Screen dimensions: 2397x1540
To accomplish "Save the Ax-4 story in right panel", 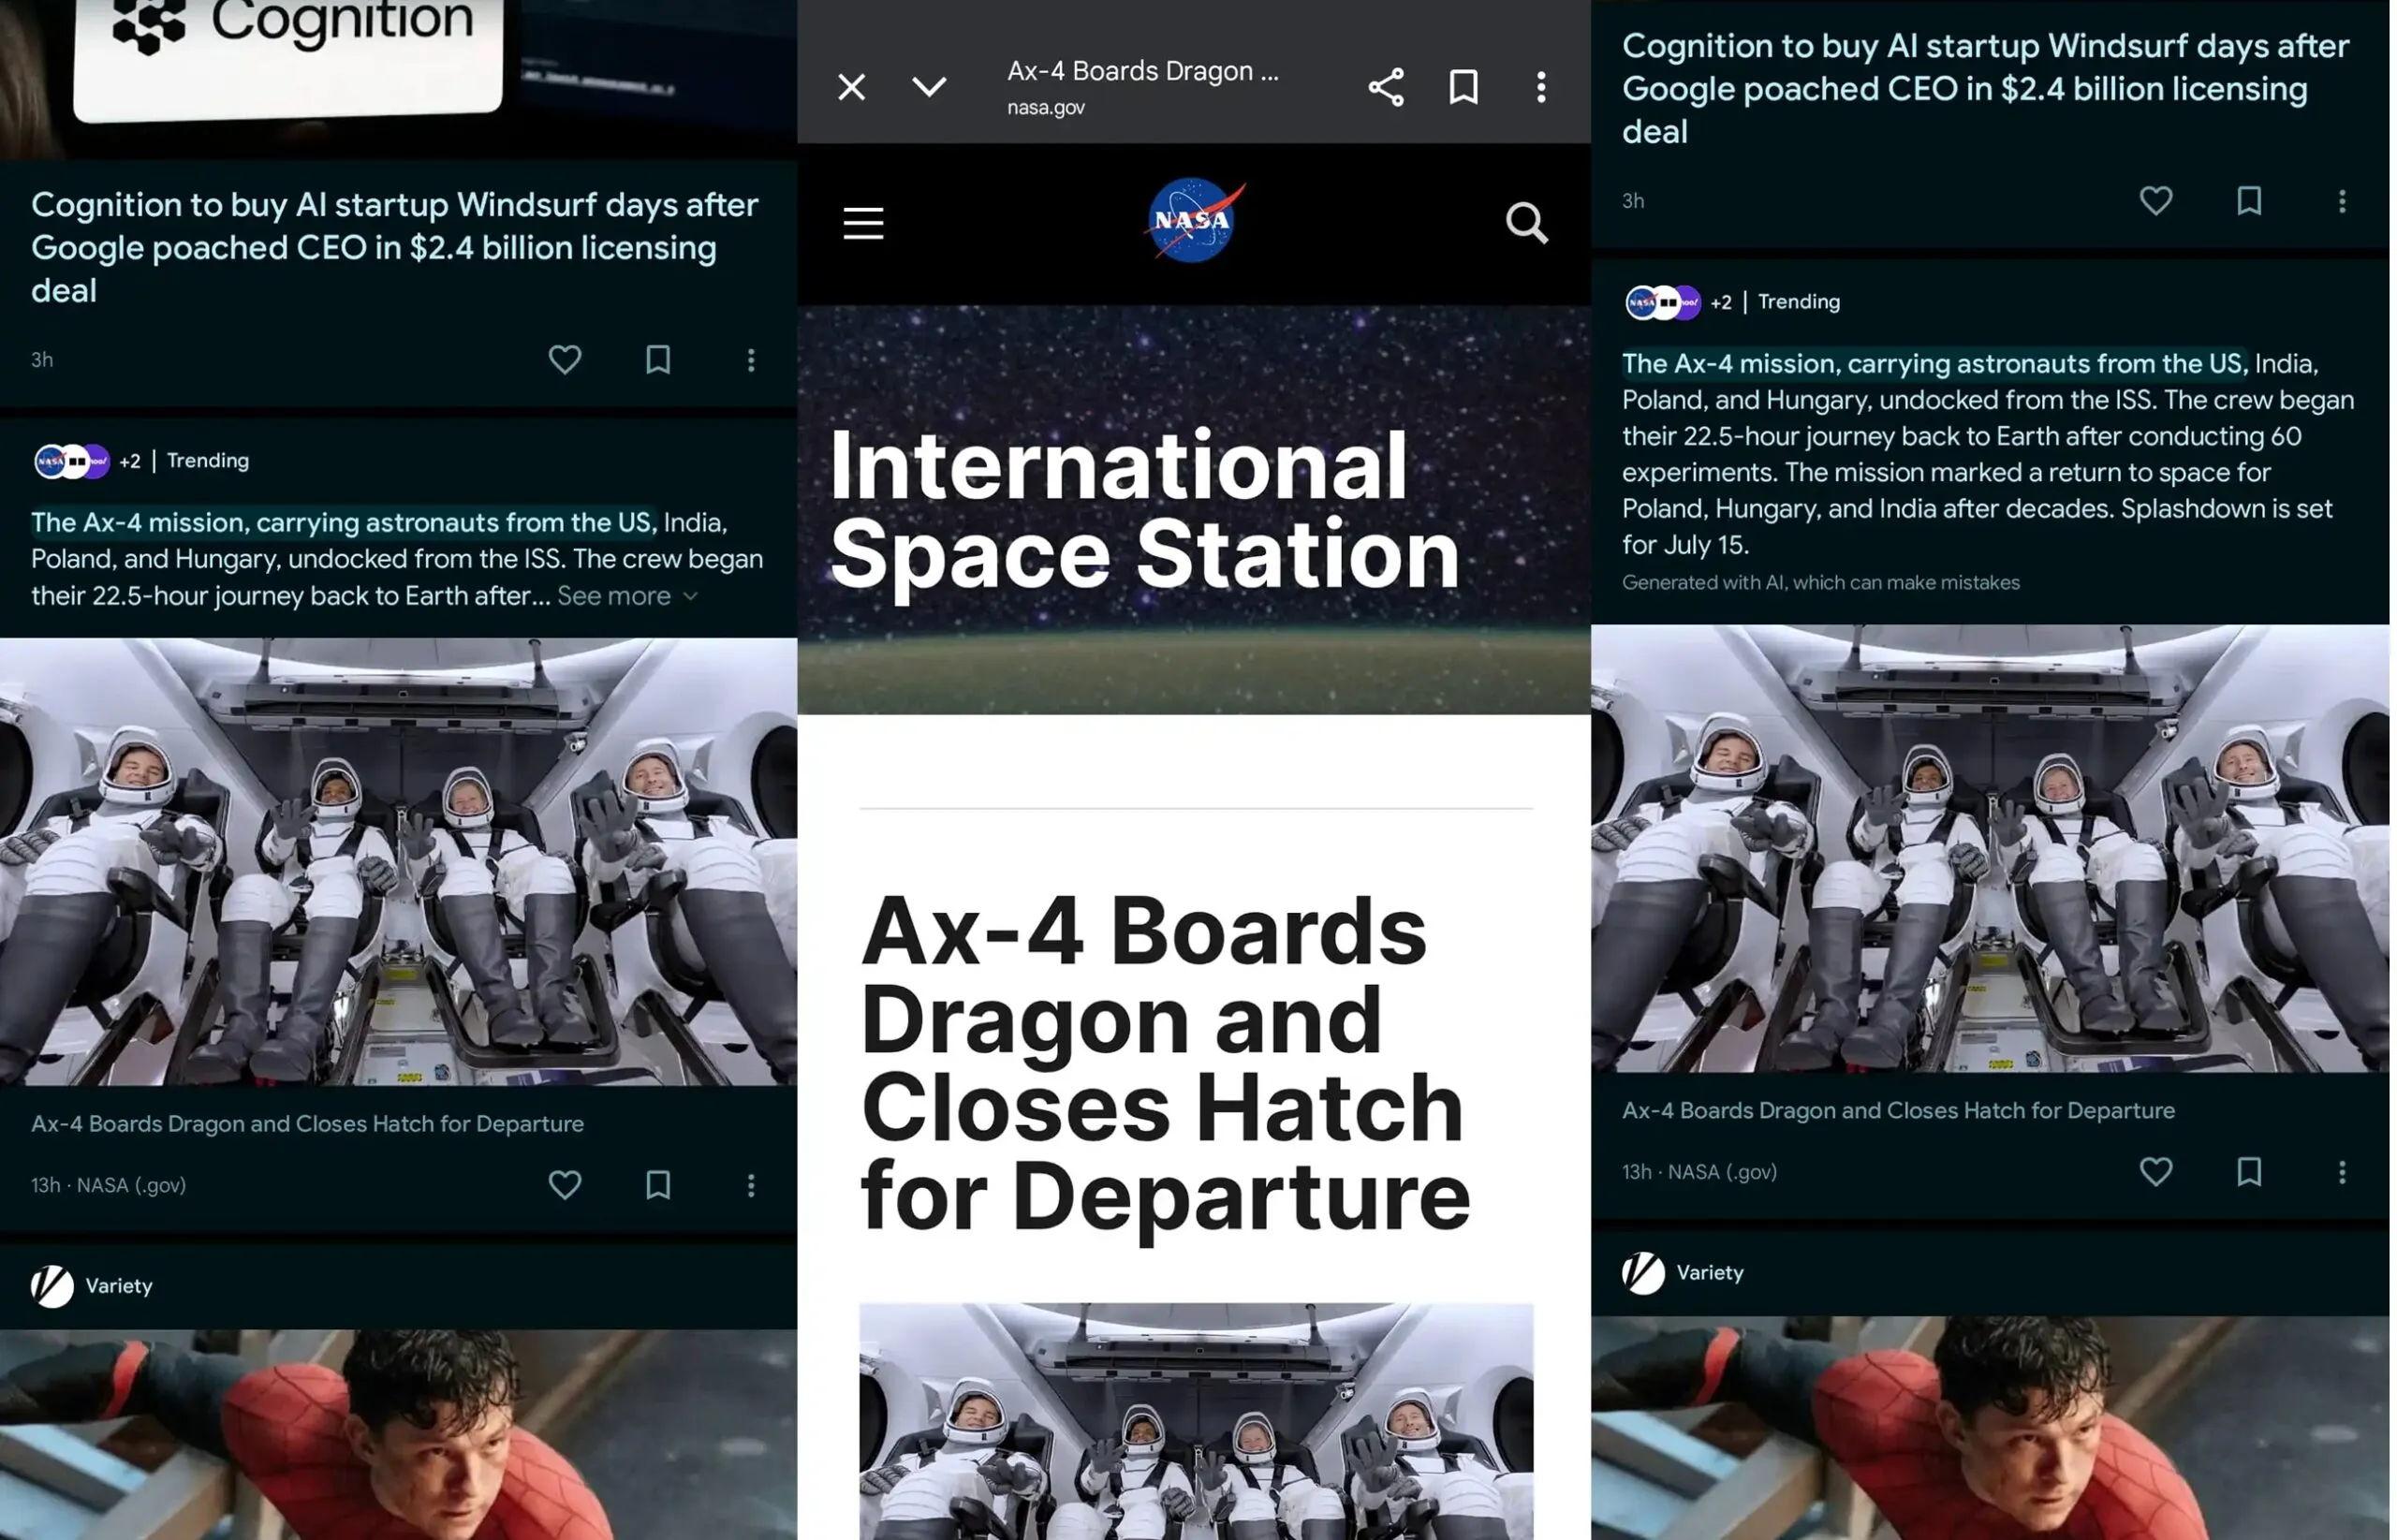I will point(2249,1171).
